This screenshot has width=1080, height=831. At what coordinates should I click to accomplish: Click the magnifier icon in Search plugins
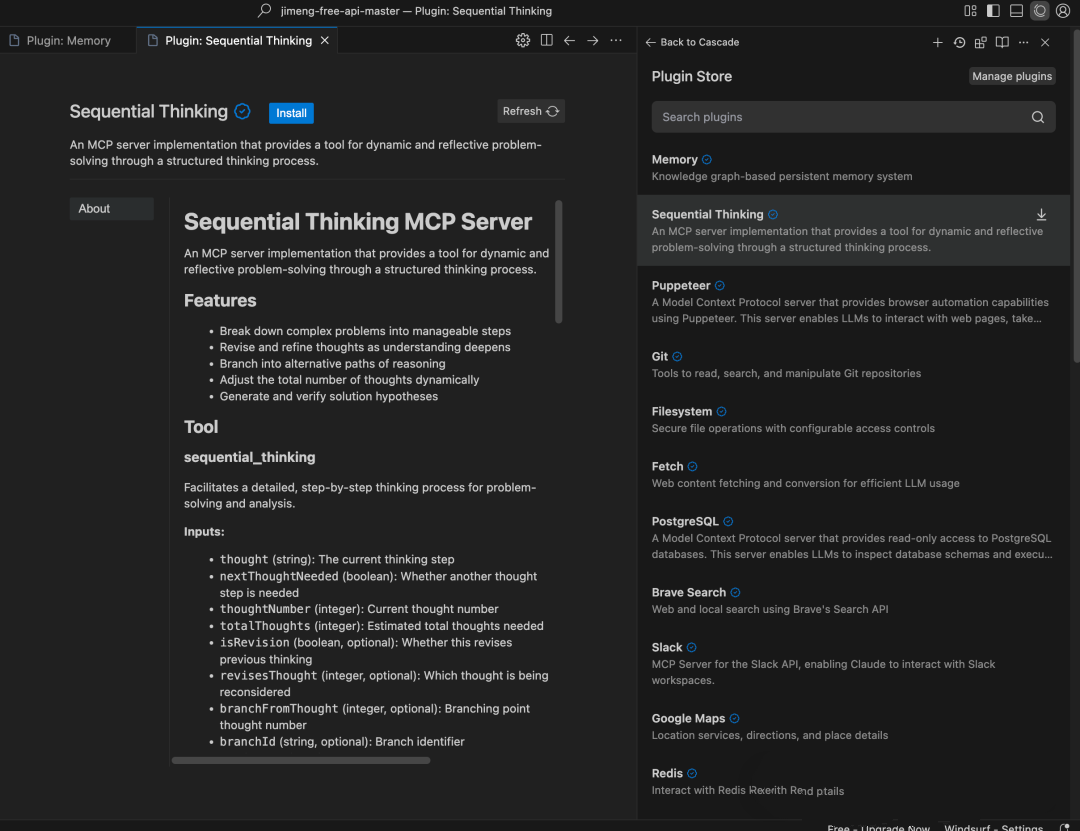click(1037, 117)
